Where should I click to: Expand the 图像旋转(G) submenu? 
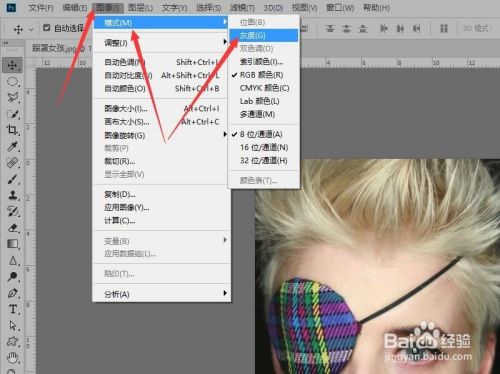pyautogui.click(x=161, y=135)
